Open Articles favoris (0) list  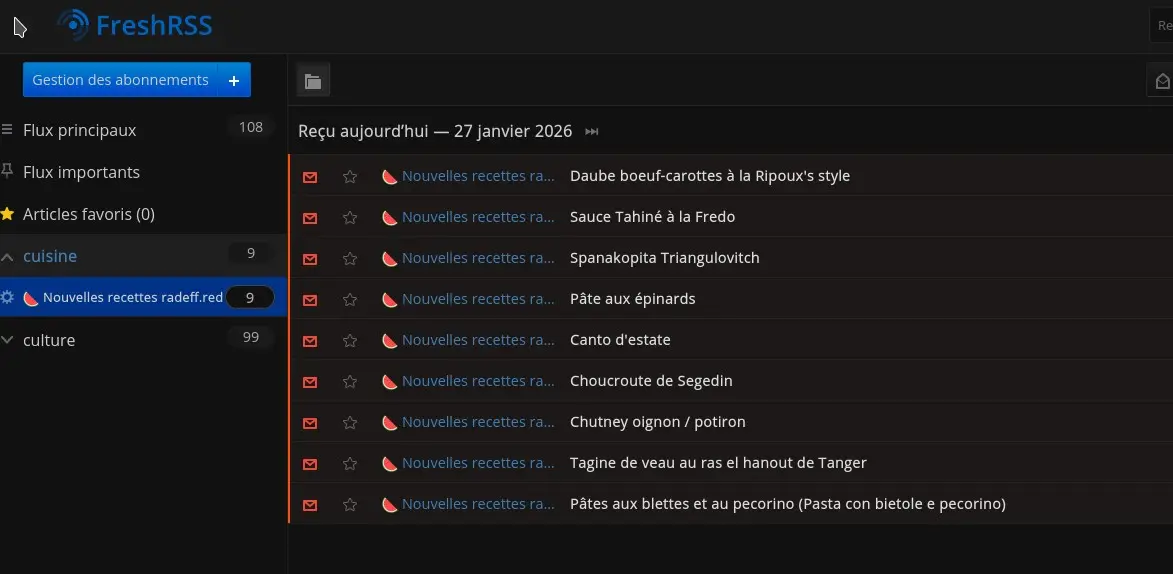[89, 214]
